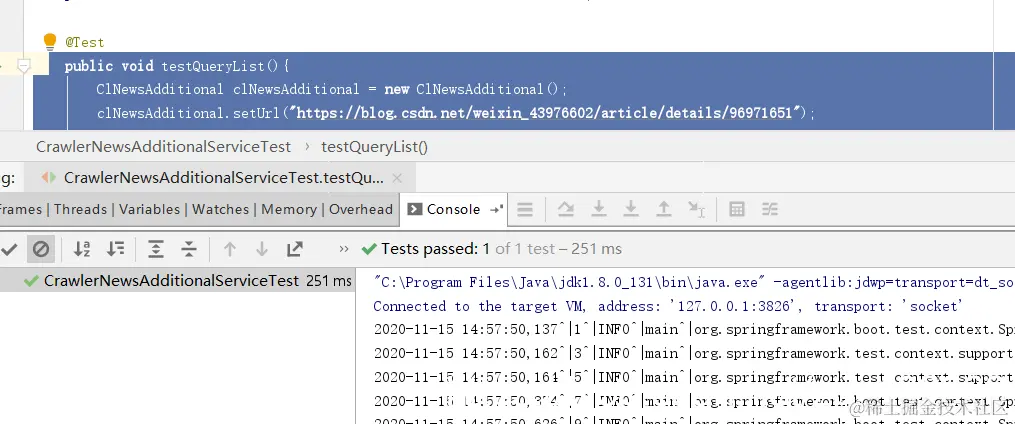Click the Step Into debugger icon
Screen dimensions: 1015x424
pos(599,209)
